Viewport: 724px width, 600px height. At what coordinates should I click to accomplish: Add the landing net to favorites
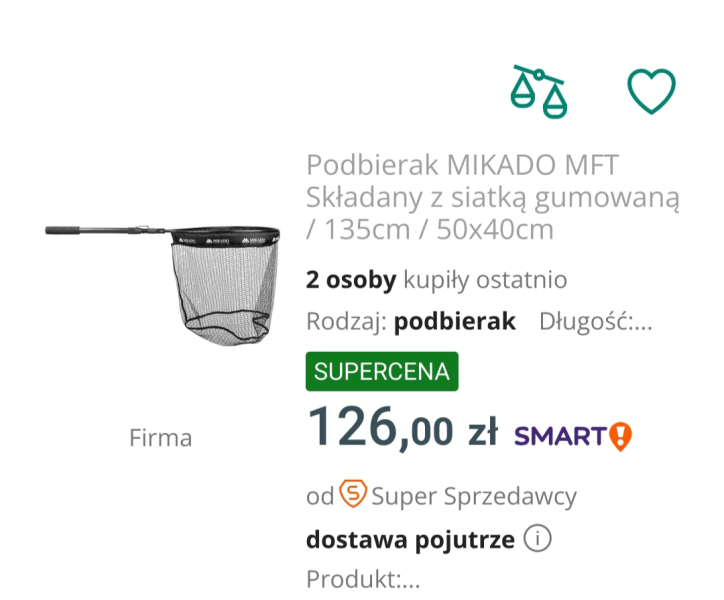651,91
